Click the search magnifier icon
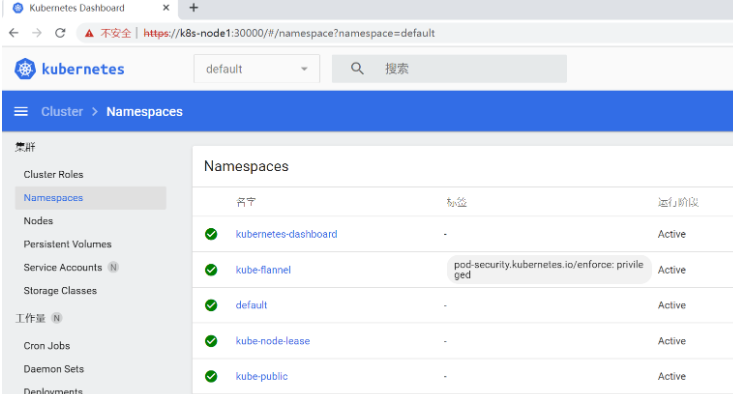The image size is (733, 394). 357,69
